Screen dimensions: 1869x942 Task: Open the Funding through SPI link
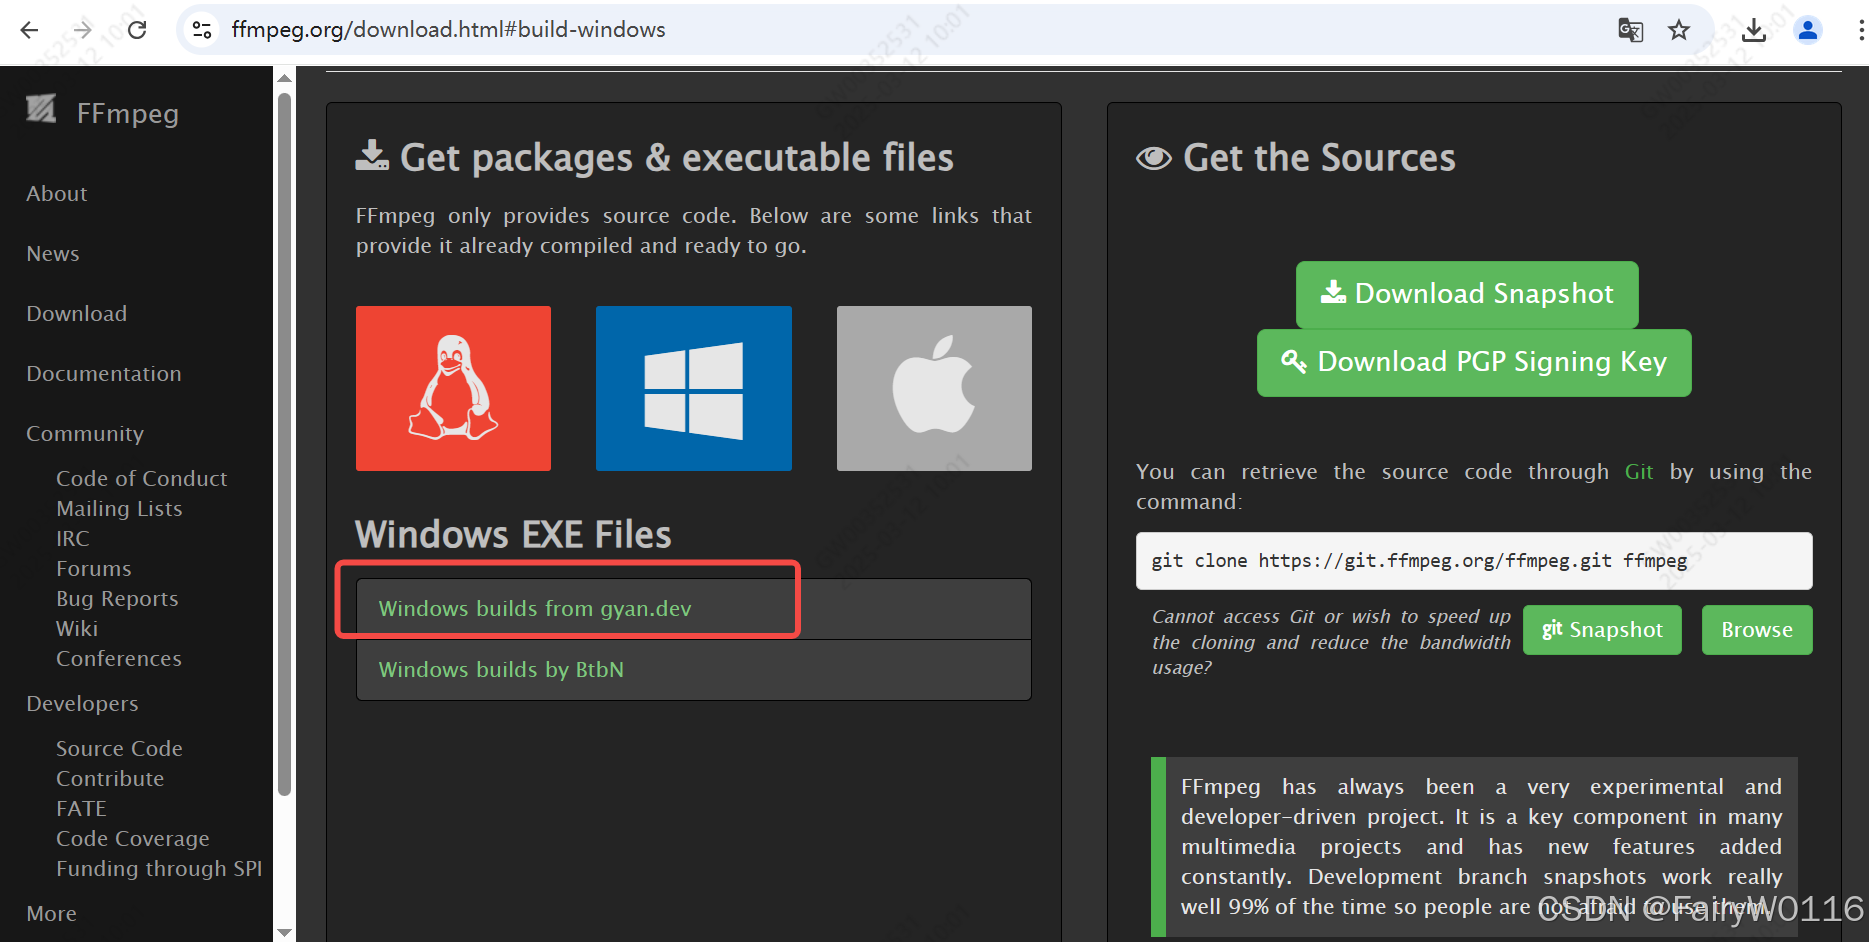tap(159, 869)
